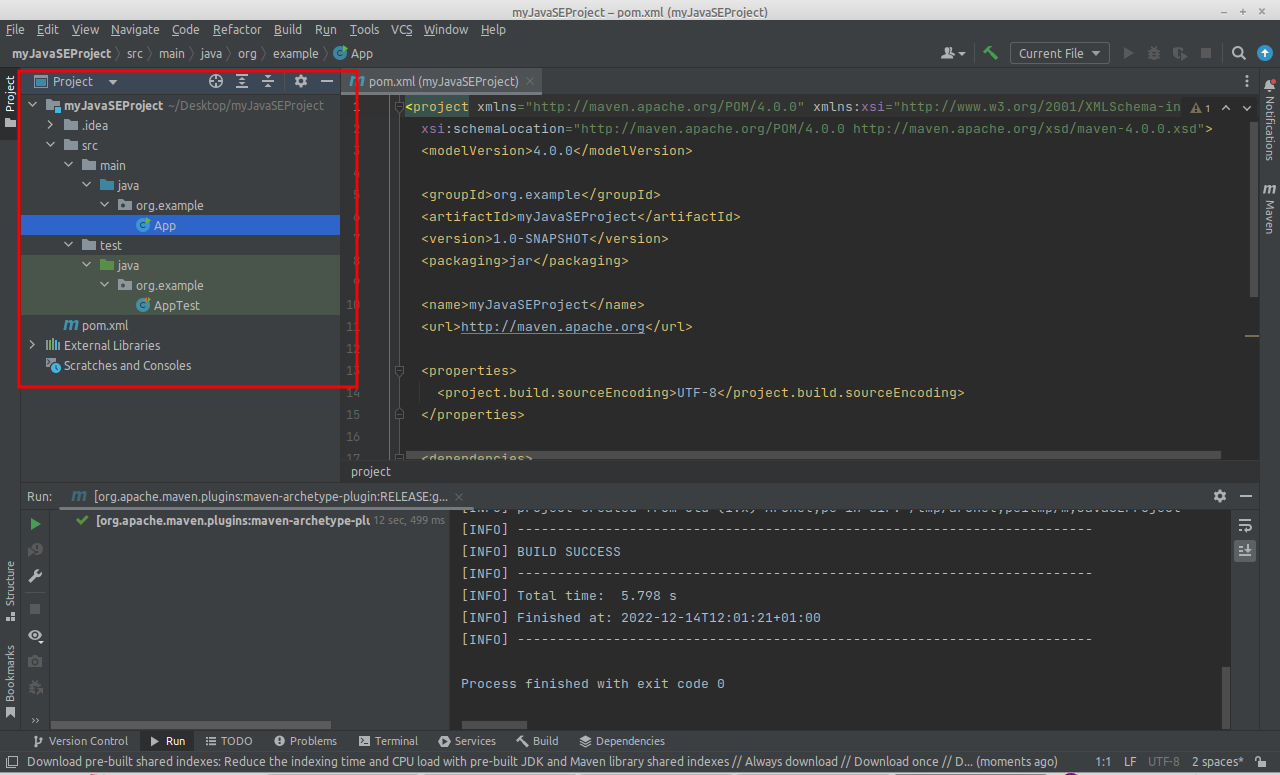Expand the .idea folder
The height and width of the screenshot is (775, 1280).
coord(50,125)
